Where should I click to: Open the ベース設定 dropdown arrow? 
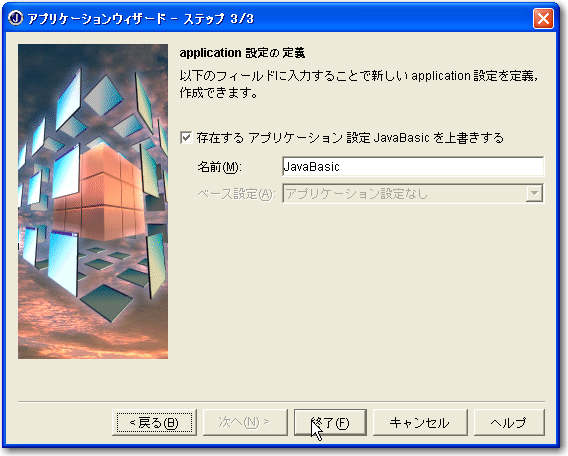[534, 194]
